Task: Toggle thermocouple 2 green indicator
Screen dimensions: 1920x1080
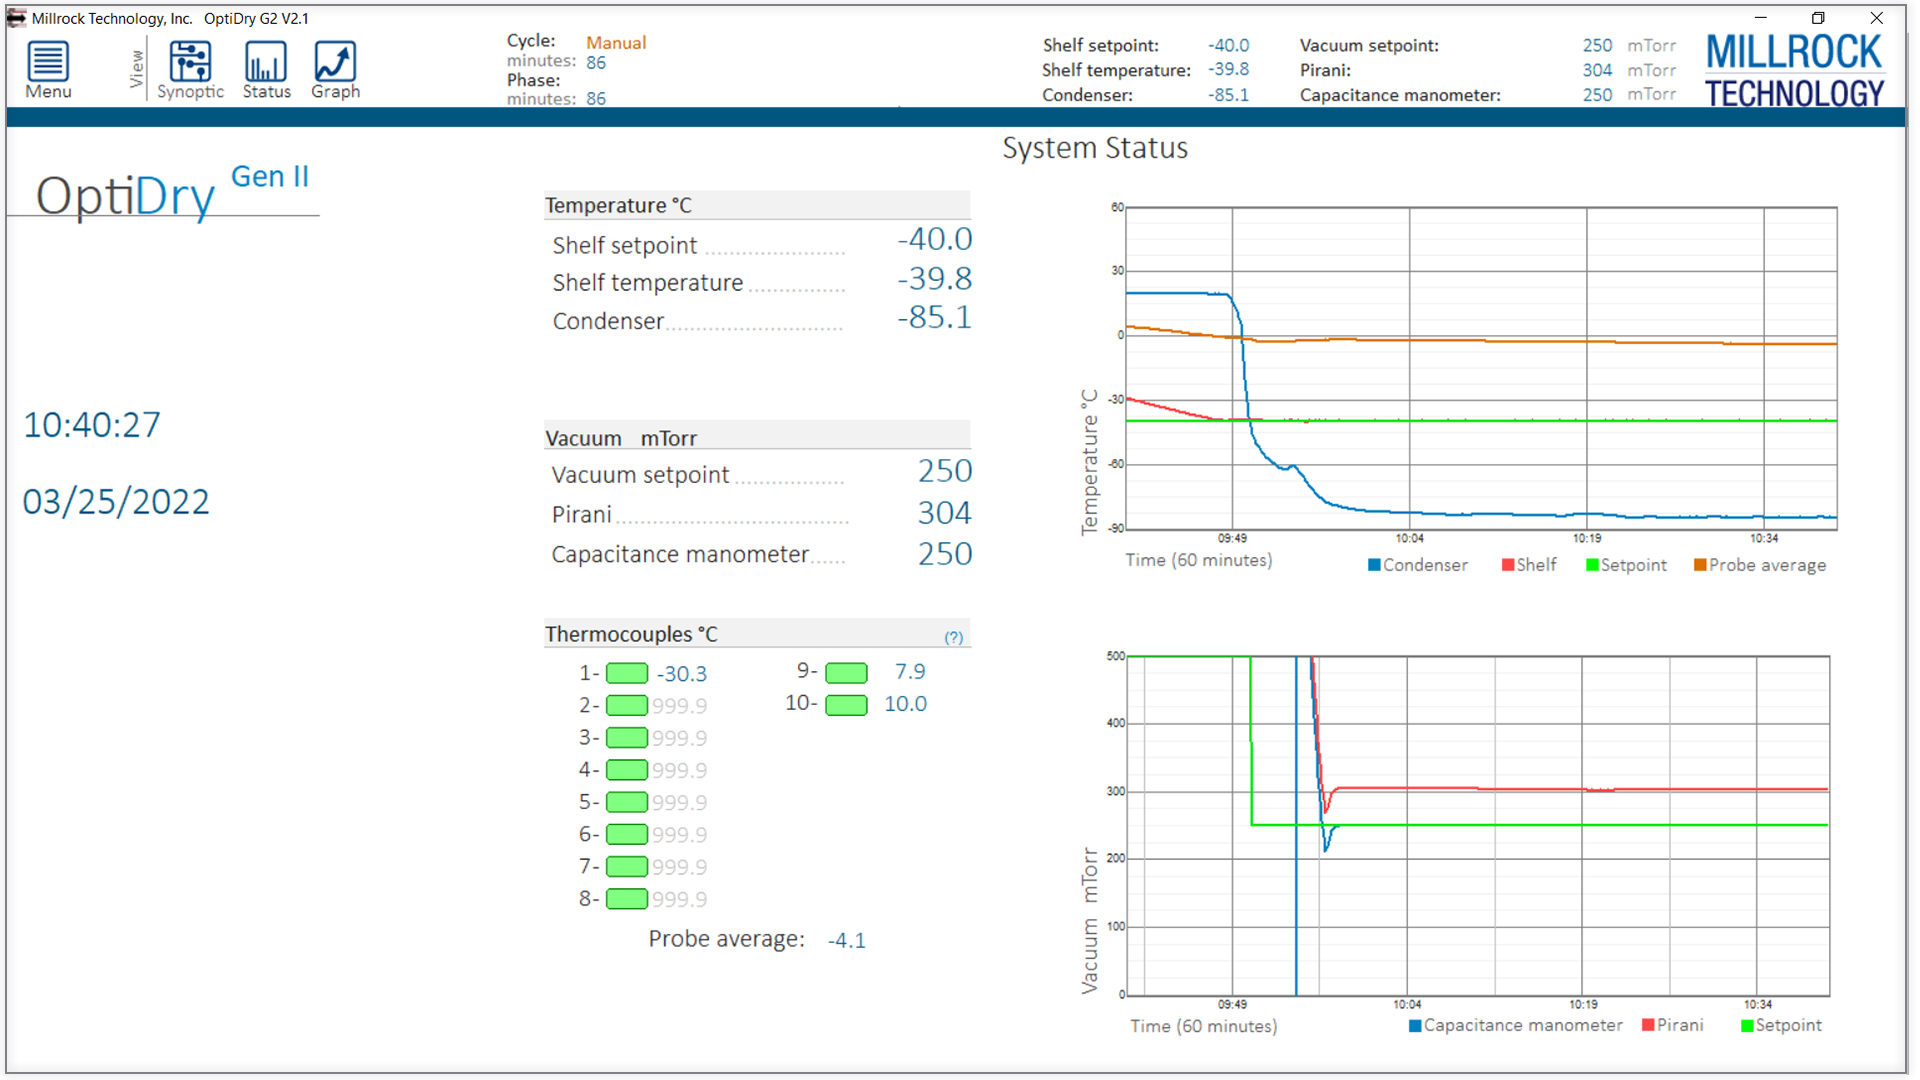Action: [x=627, y=705]
